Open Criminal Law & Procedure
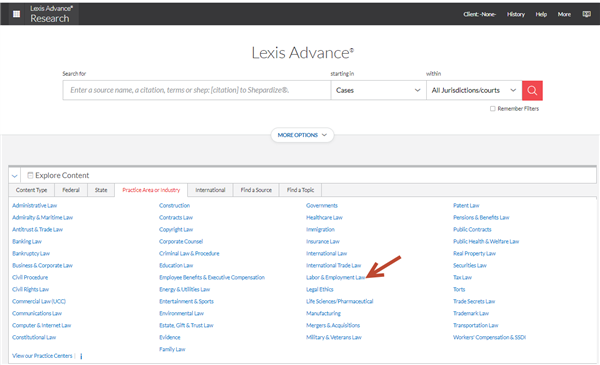Image resolution: width=600 pixels, height=365 pixels. tap(189, 253)
